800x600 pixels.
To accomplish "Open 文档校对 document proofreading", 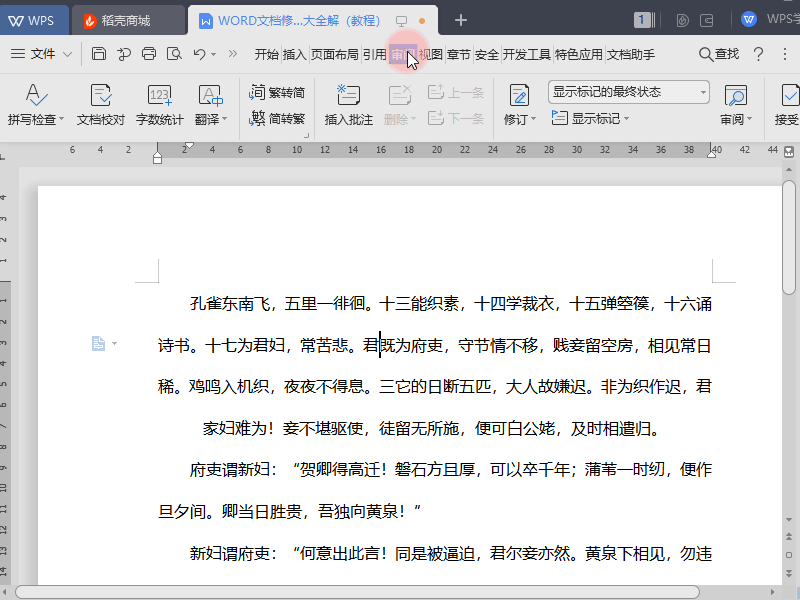I will [x=101, y=105].
